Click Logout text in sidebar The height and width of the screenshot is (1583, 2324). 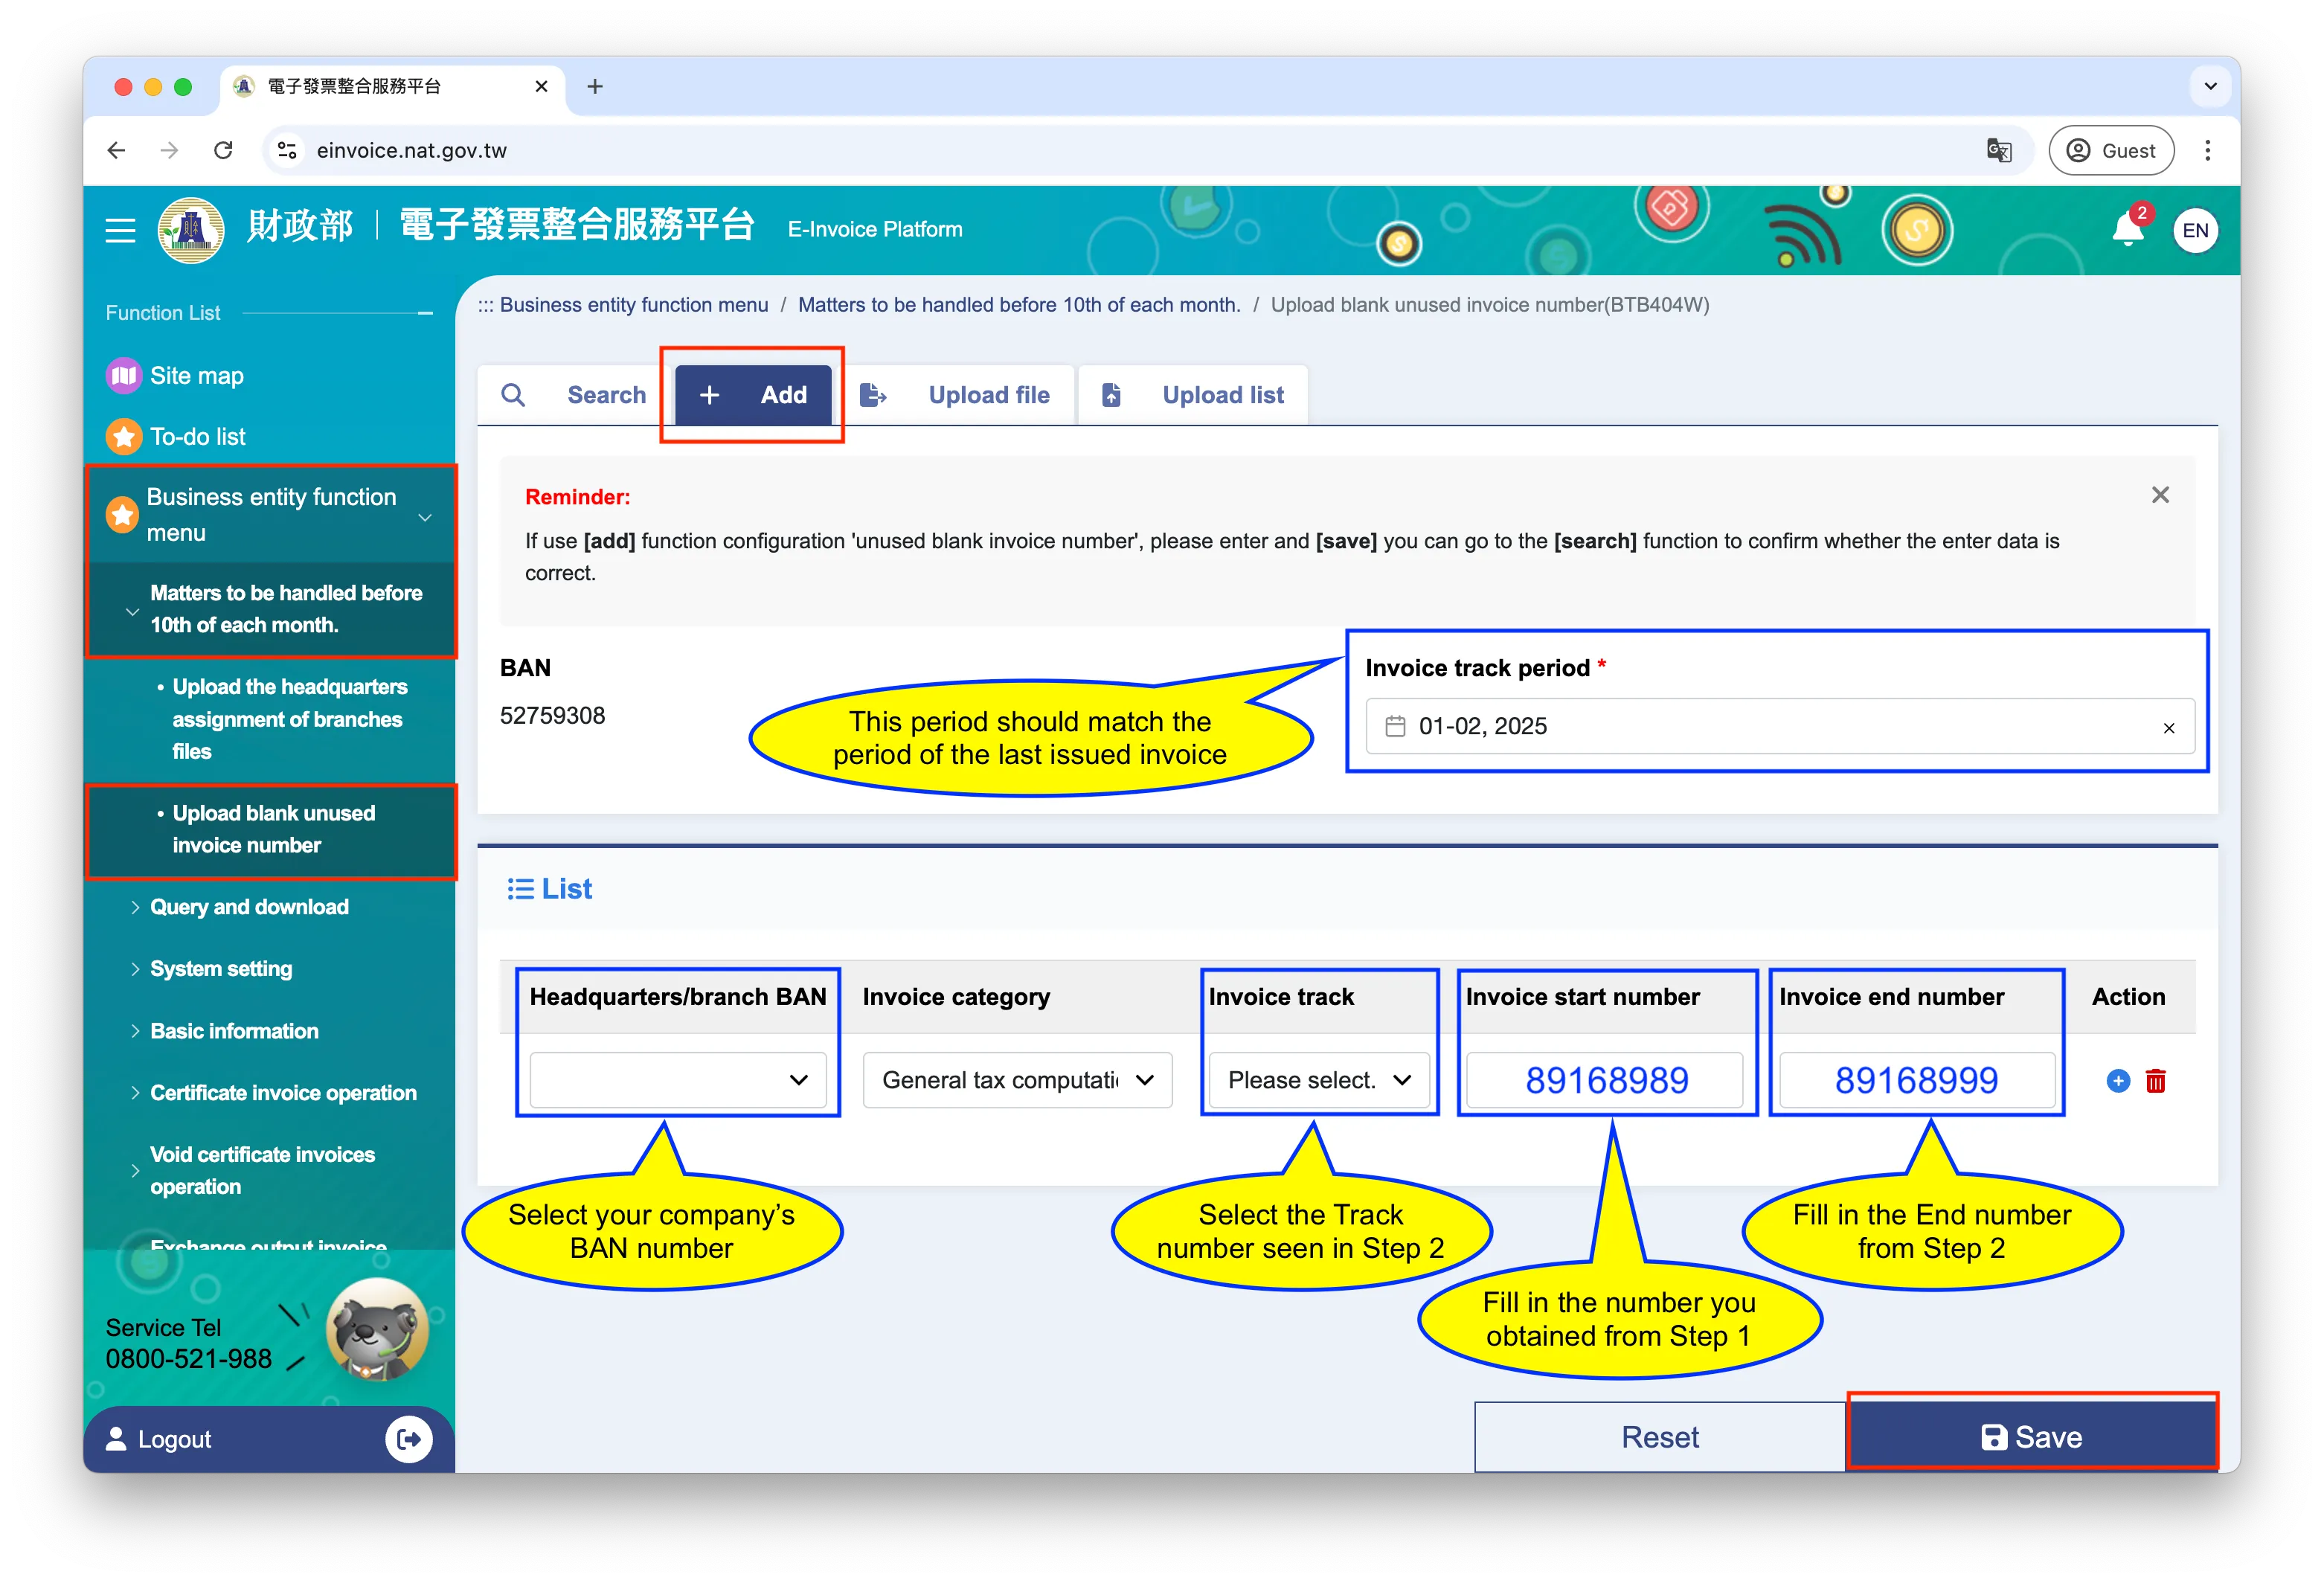pos(174,1439)
